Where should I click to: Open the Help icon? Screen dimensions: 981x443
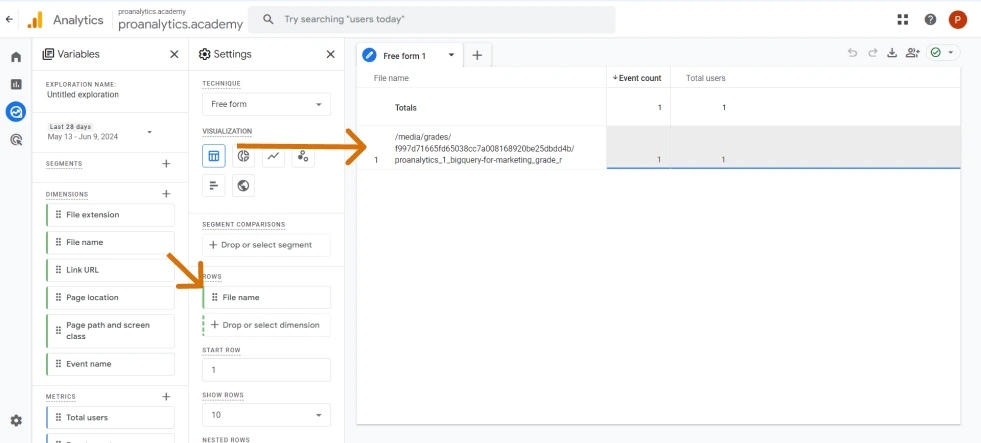930,19
